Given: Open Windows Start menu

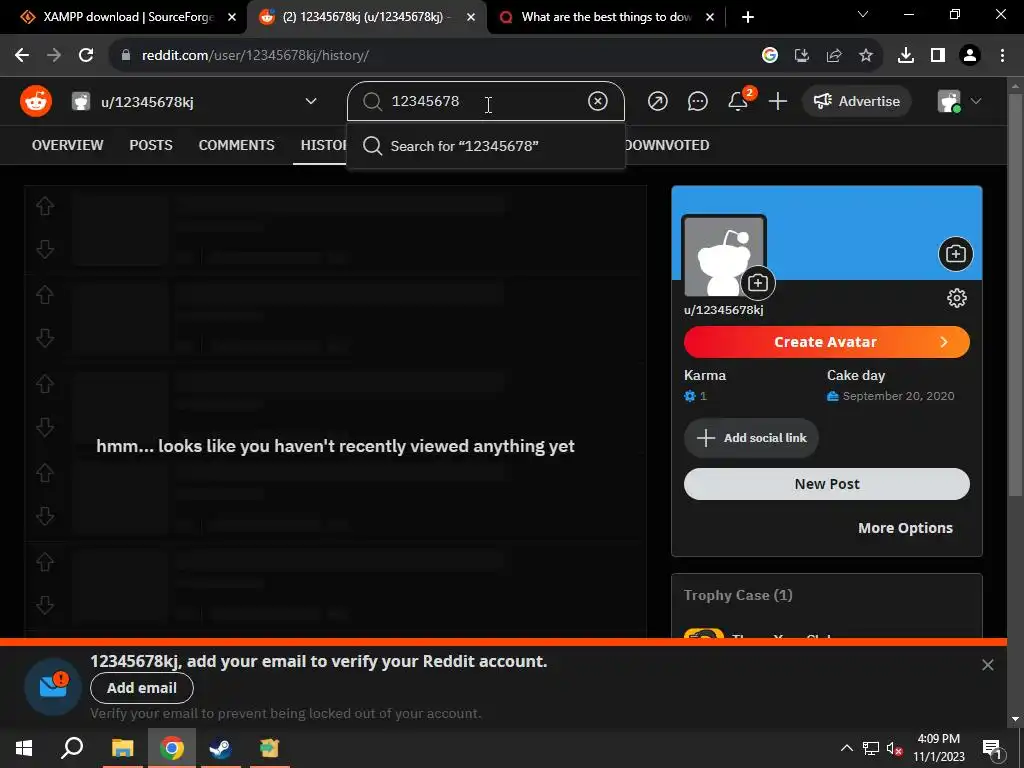Looking at the screenshot, I should click(24, 748).
